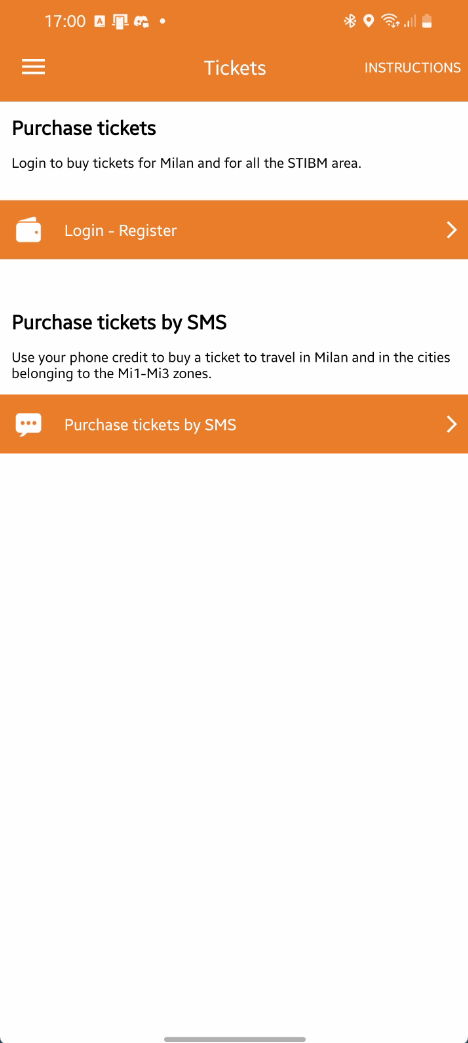Tap the cellular signal bars icon
468x1043 pixels.
[x=410, y=22]
